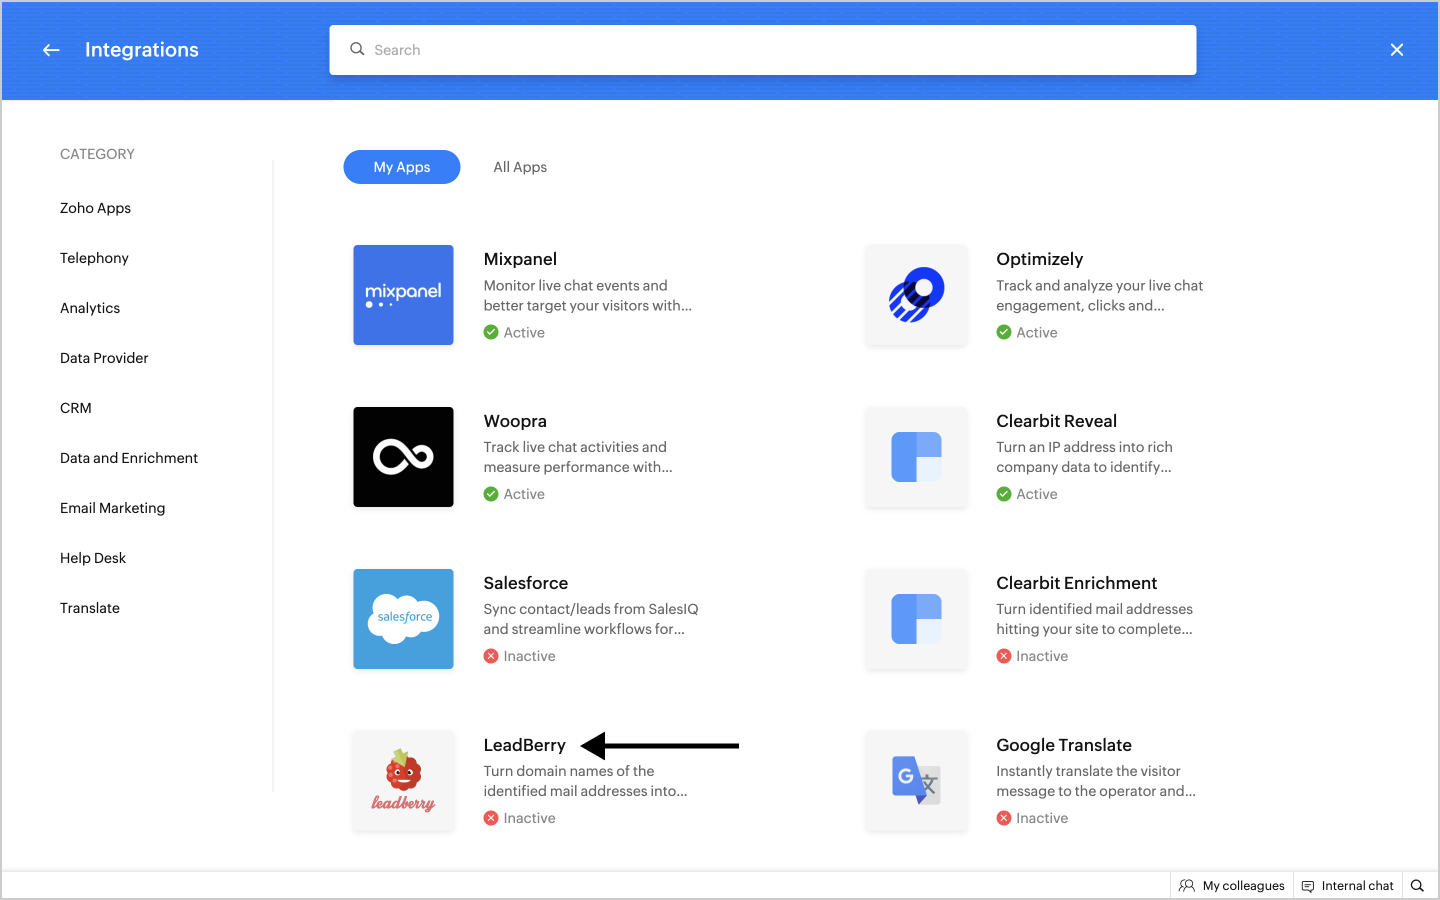Select the Woopra infinity logo
Screen dimensions: 1440x900
point(403,457)
